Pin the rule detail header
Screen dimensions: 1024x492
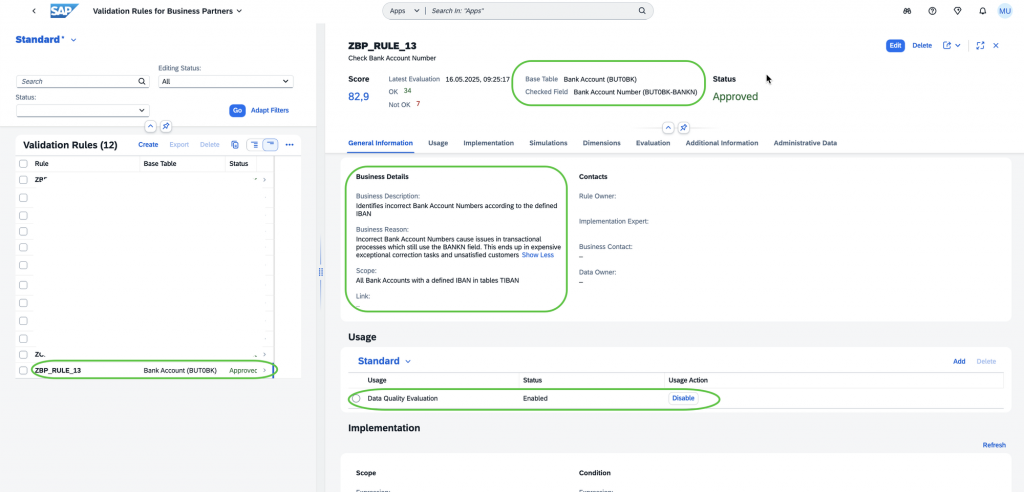(684, 127)
